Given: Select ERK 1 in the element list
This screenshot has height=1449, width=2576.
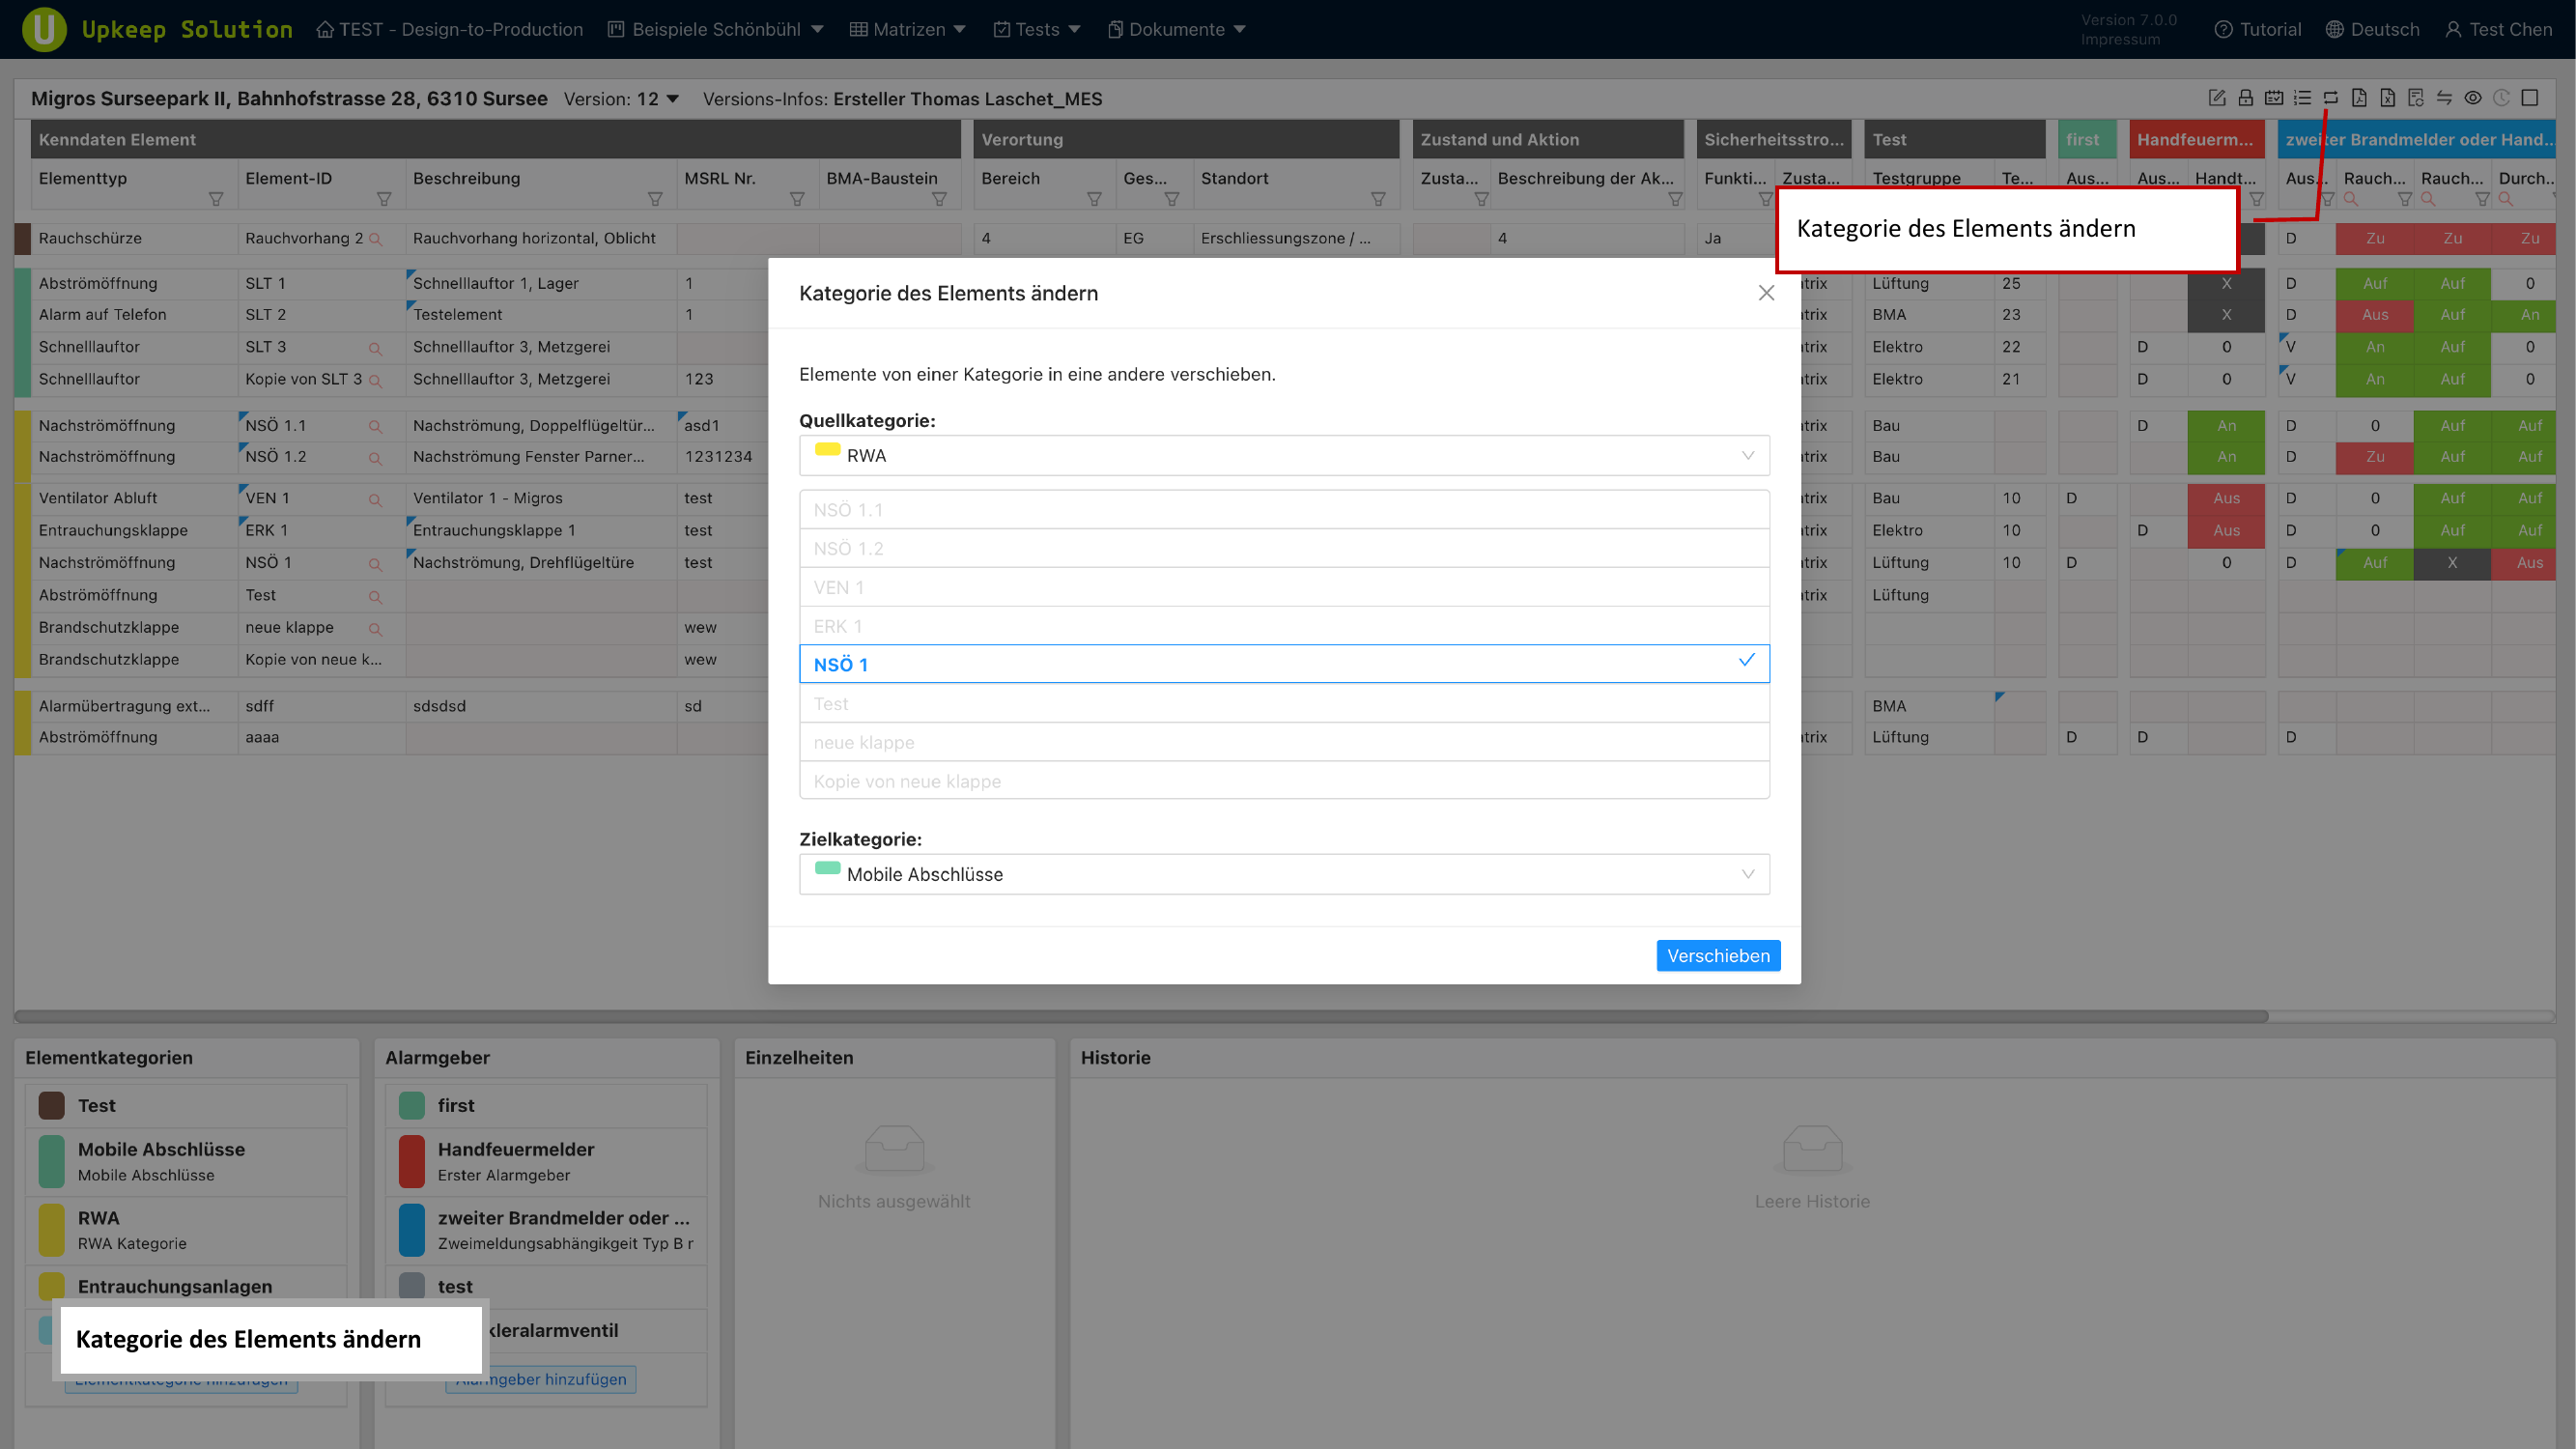Looking at the screenshot, I should [1284, 626].
